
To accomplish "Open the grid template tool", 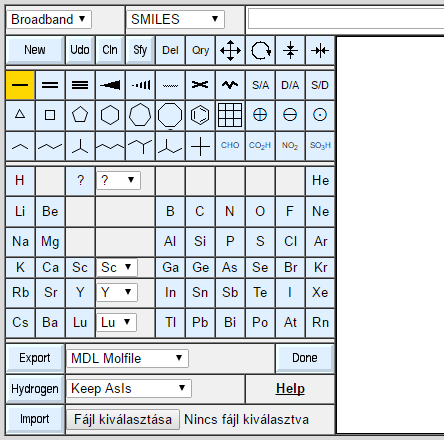I will [230, 115].
